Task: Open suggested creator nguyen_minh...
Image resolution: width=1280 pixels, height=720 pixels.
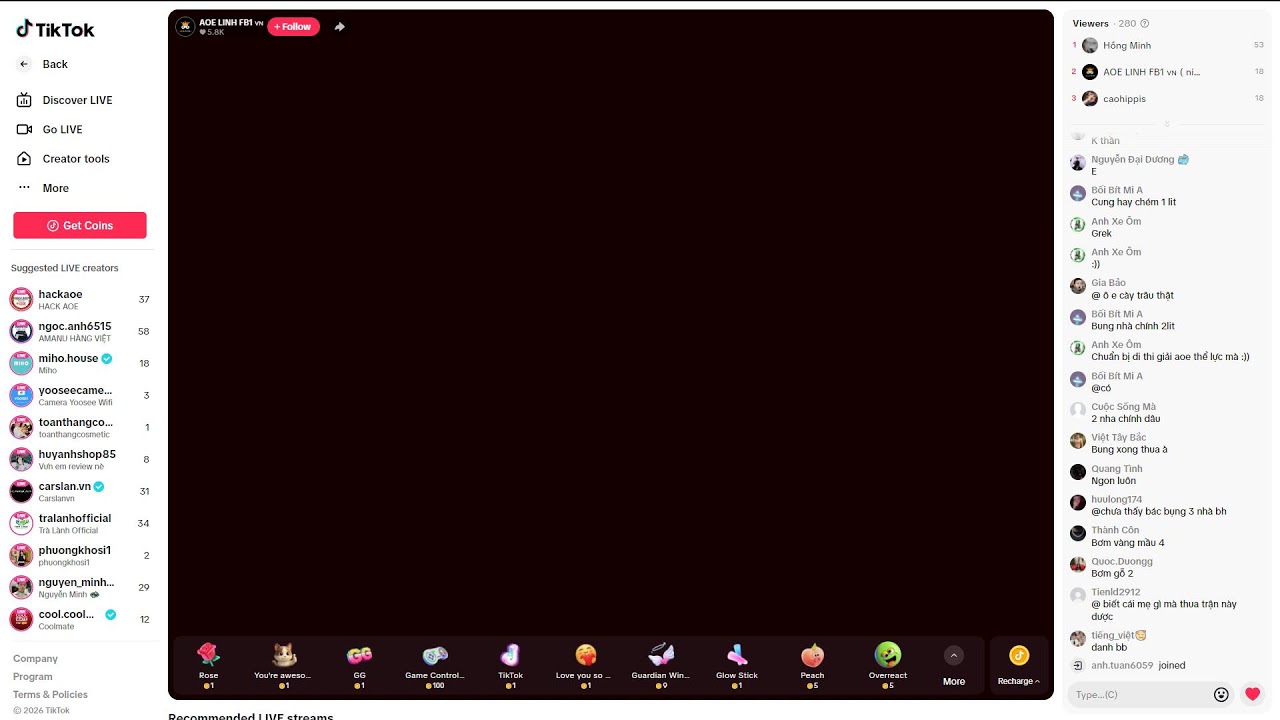Action: (80, 587)
